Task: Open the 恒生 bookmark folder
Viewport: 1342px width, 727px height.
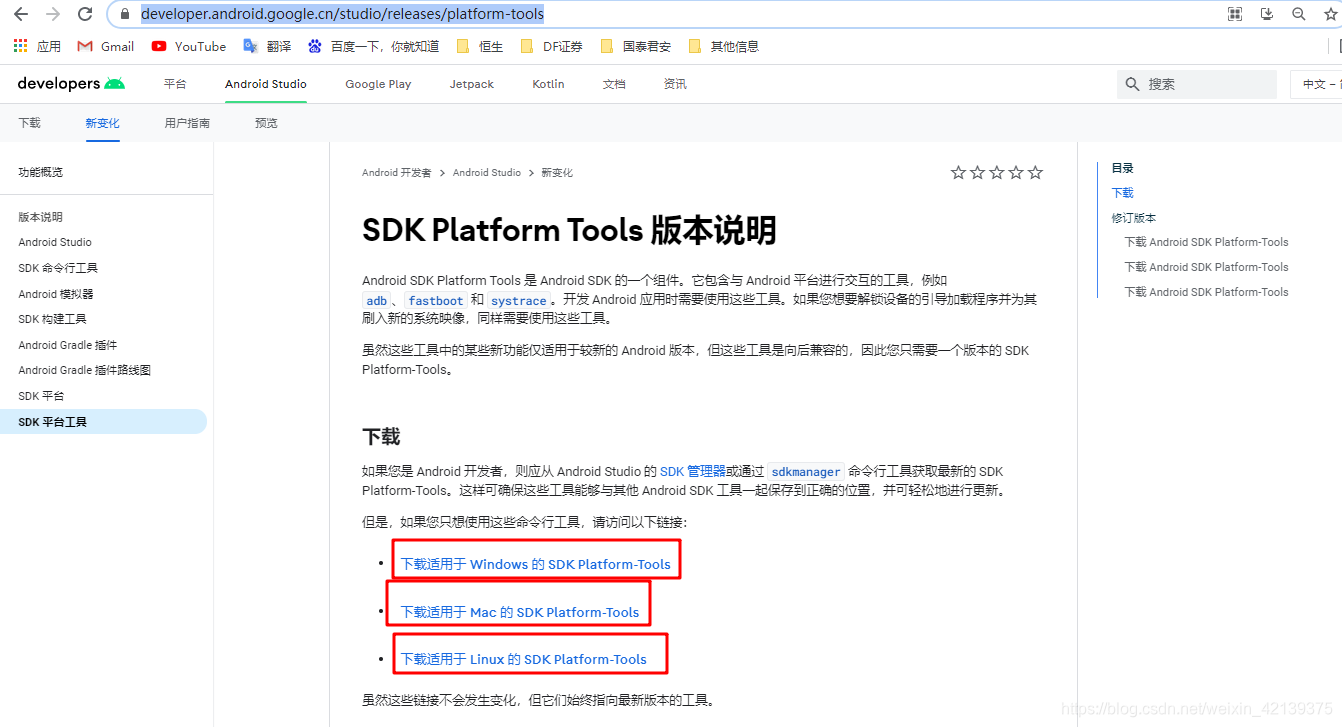Action: pos(480,46)
